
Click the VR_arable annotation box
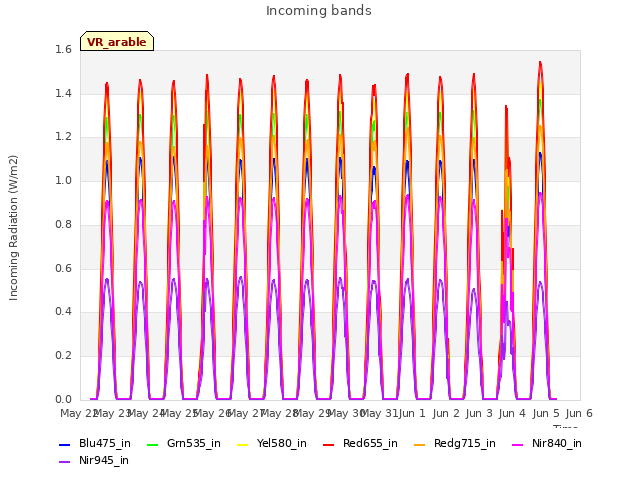[x=117, y=41]
